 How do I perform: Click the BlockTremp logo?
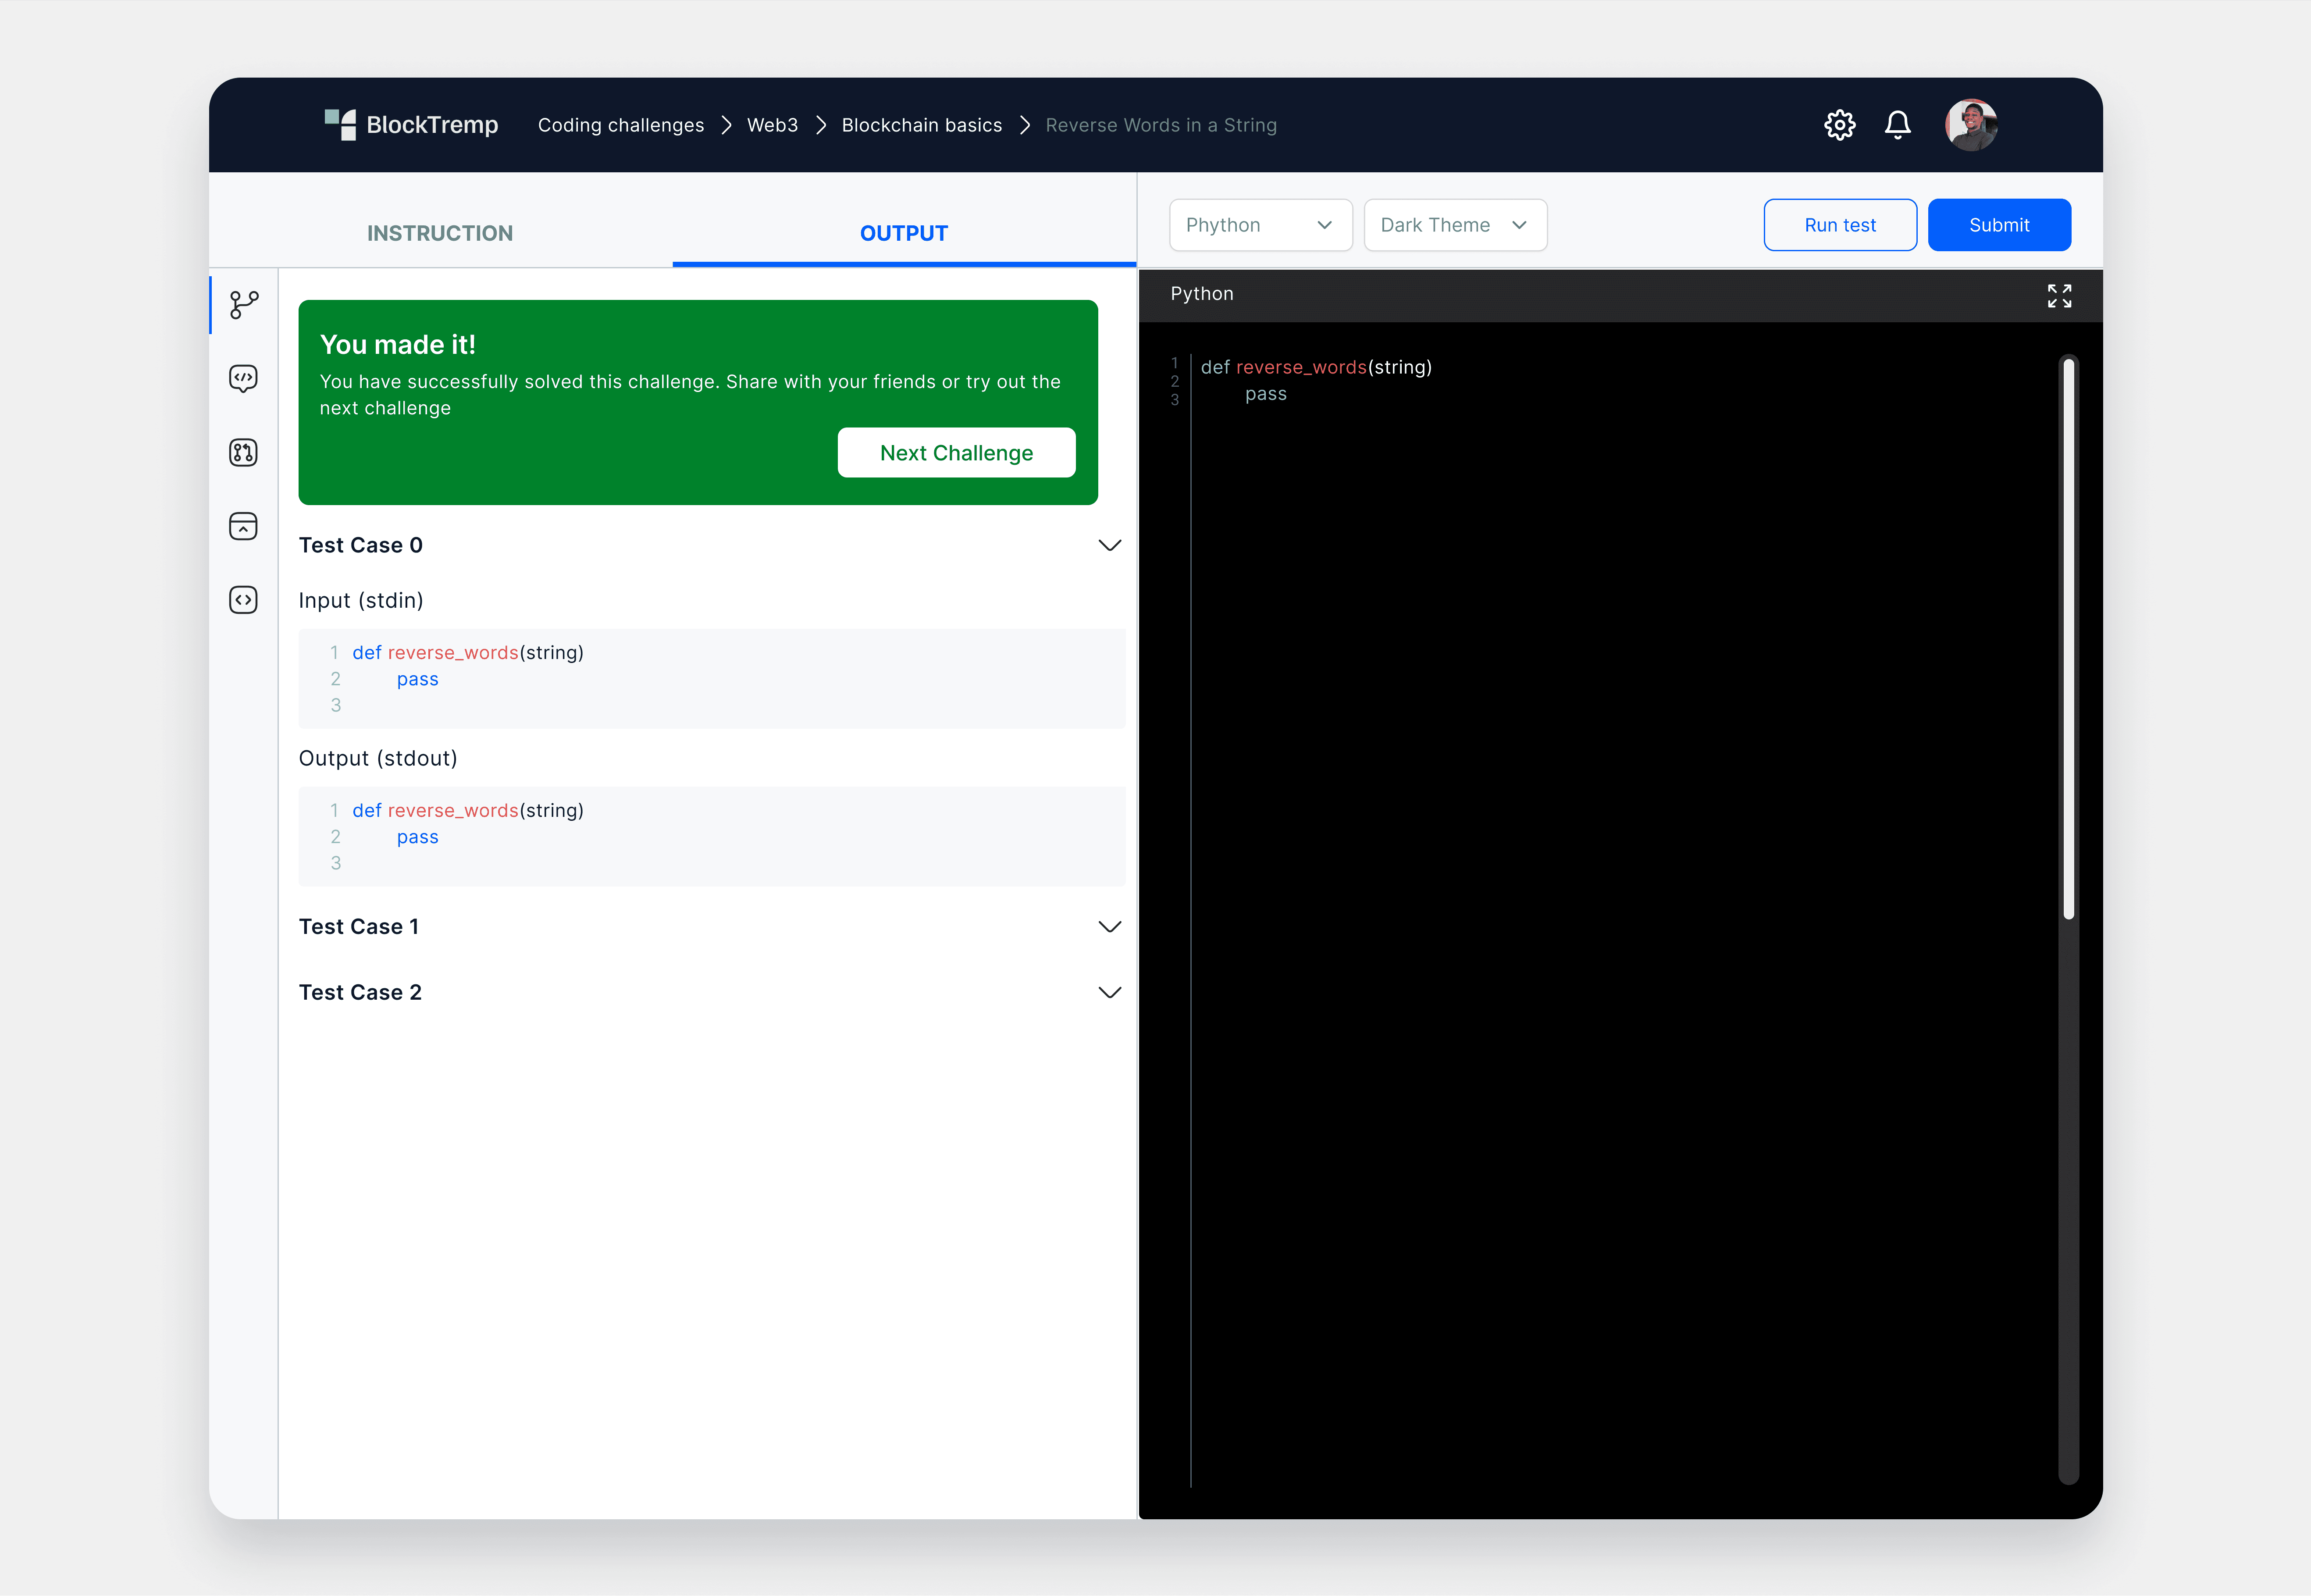(411, 125)
